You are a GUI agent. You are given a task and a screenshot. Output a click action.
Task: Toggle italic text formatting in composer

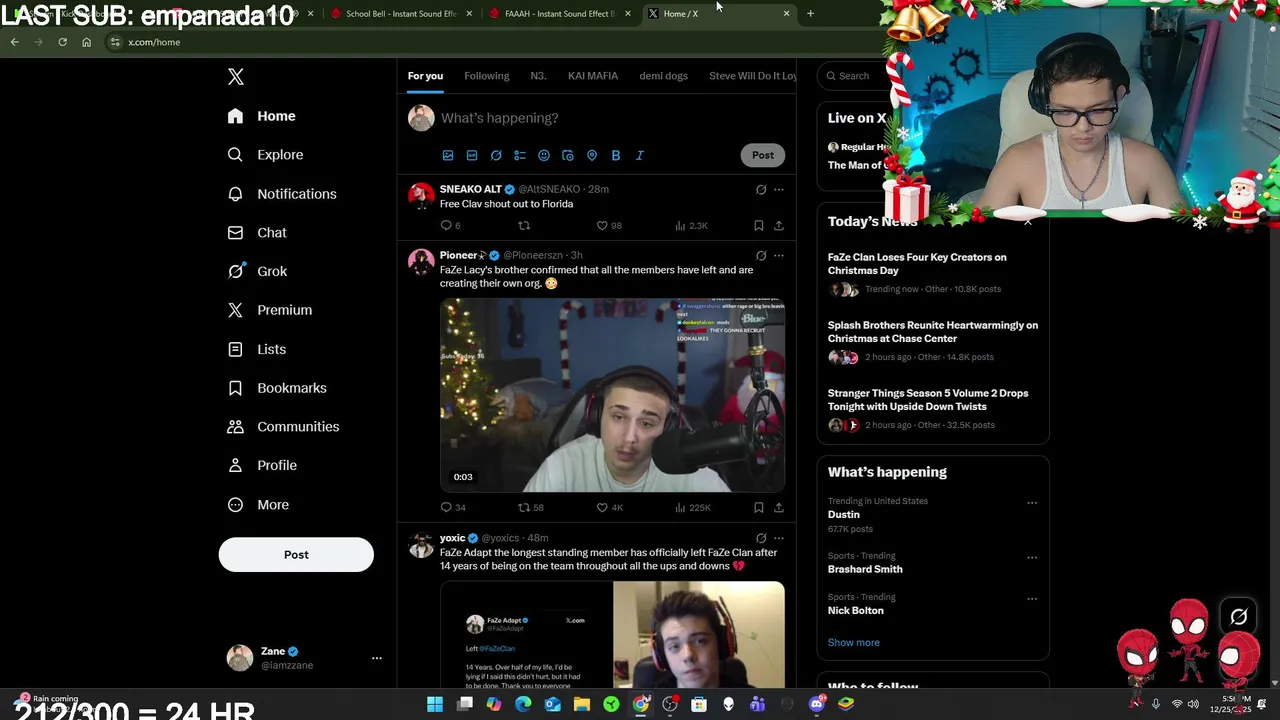point(640,155)
